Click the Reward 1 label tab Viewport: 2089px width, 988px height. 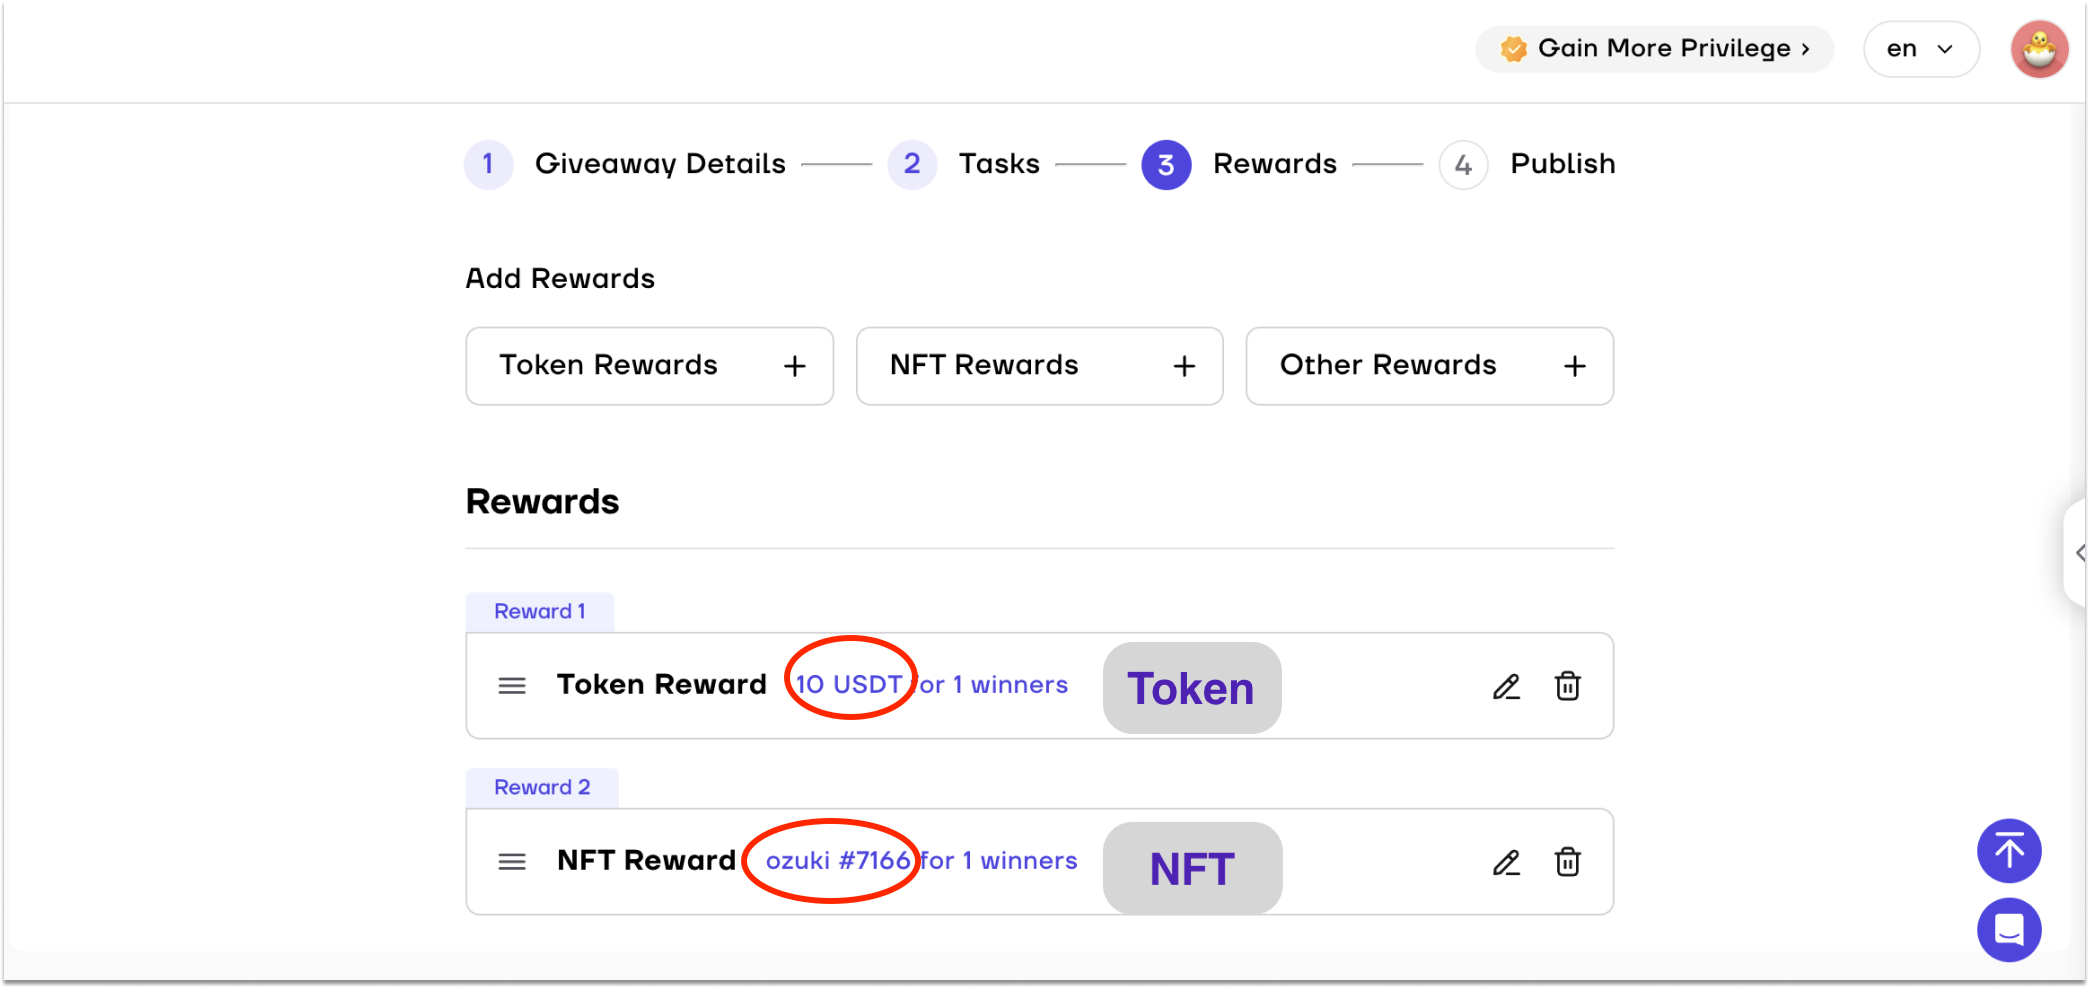click(x=540, y=612)
